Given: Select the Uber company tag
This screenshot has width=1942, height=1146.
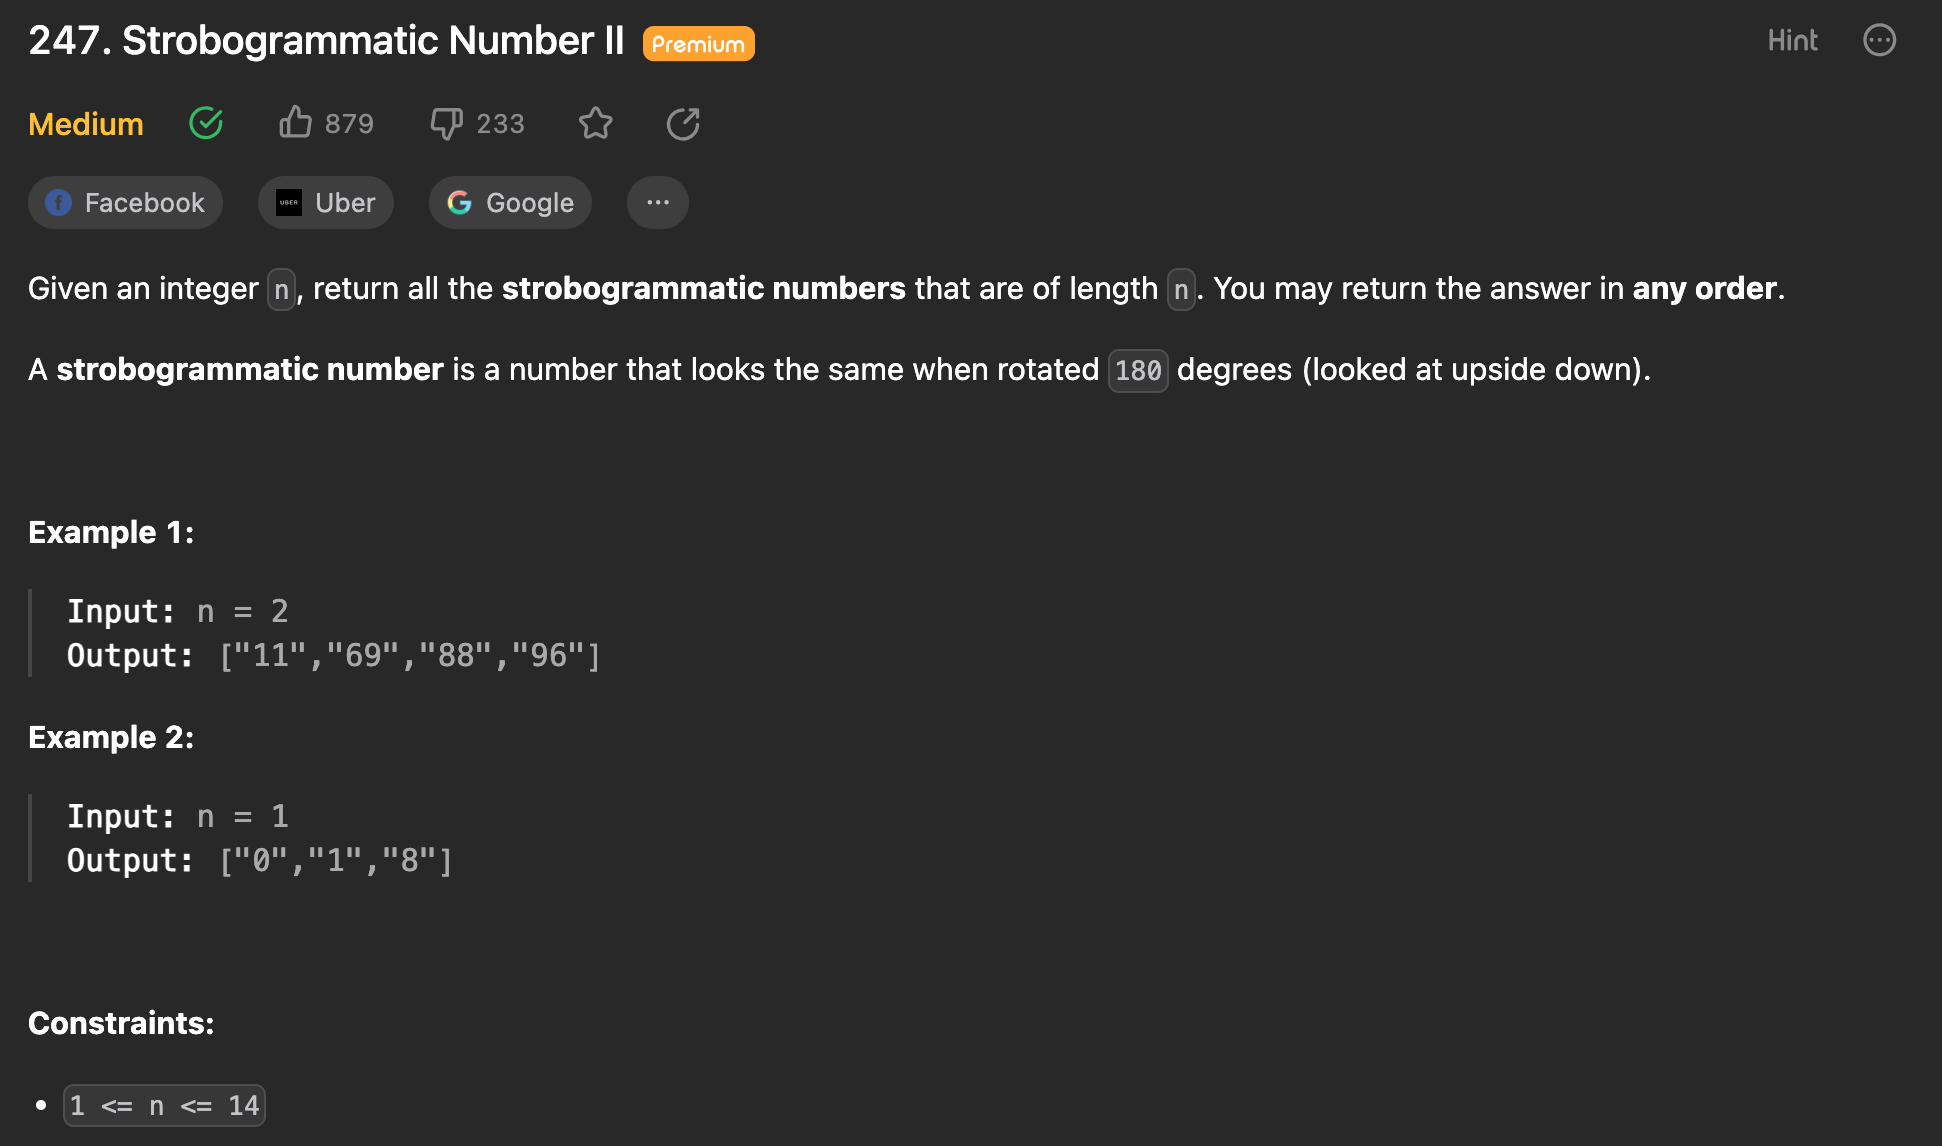Looking at the screenshot, I should (326, 203).
